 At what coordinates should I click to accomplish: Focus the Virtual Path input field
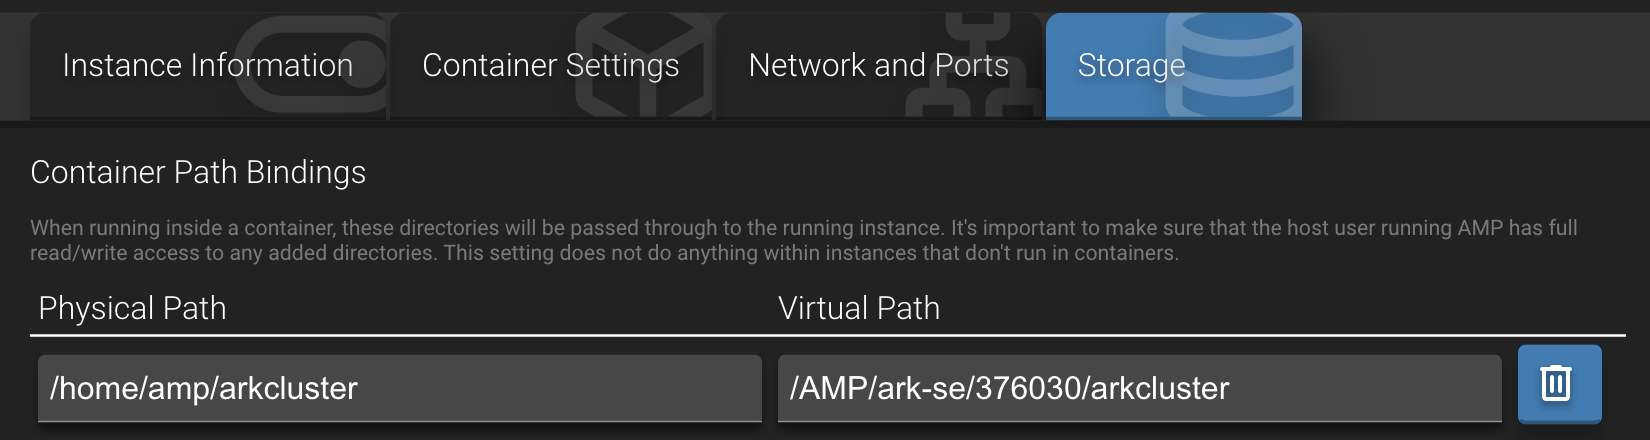(1140, 388)
